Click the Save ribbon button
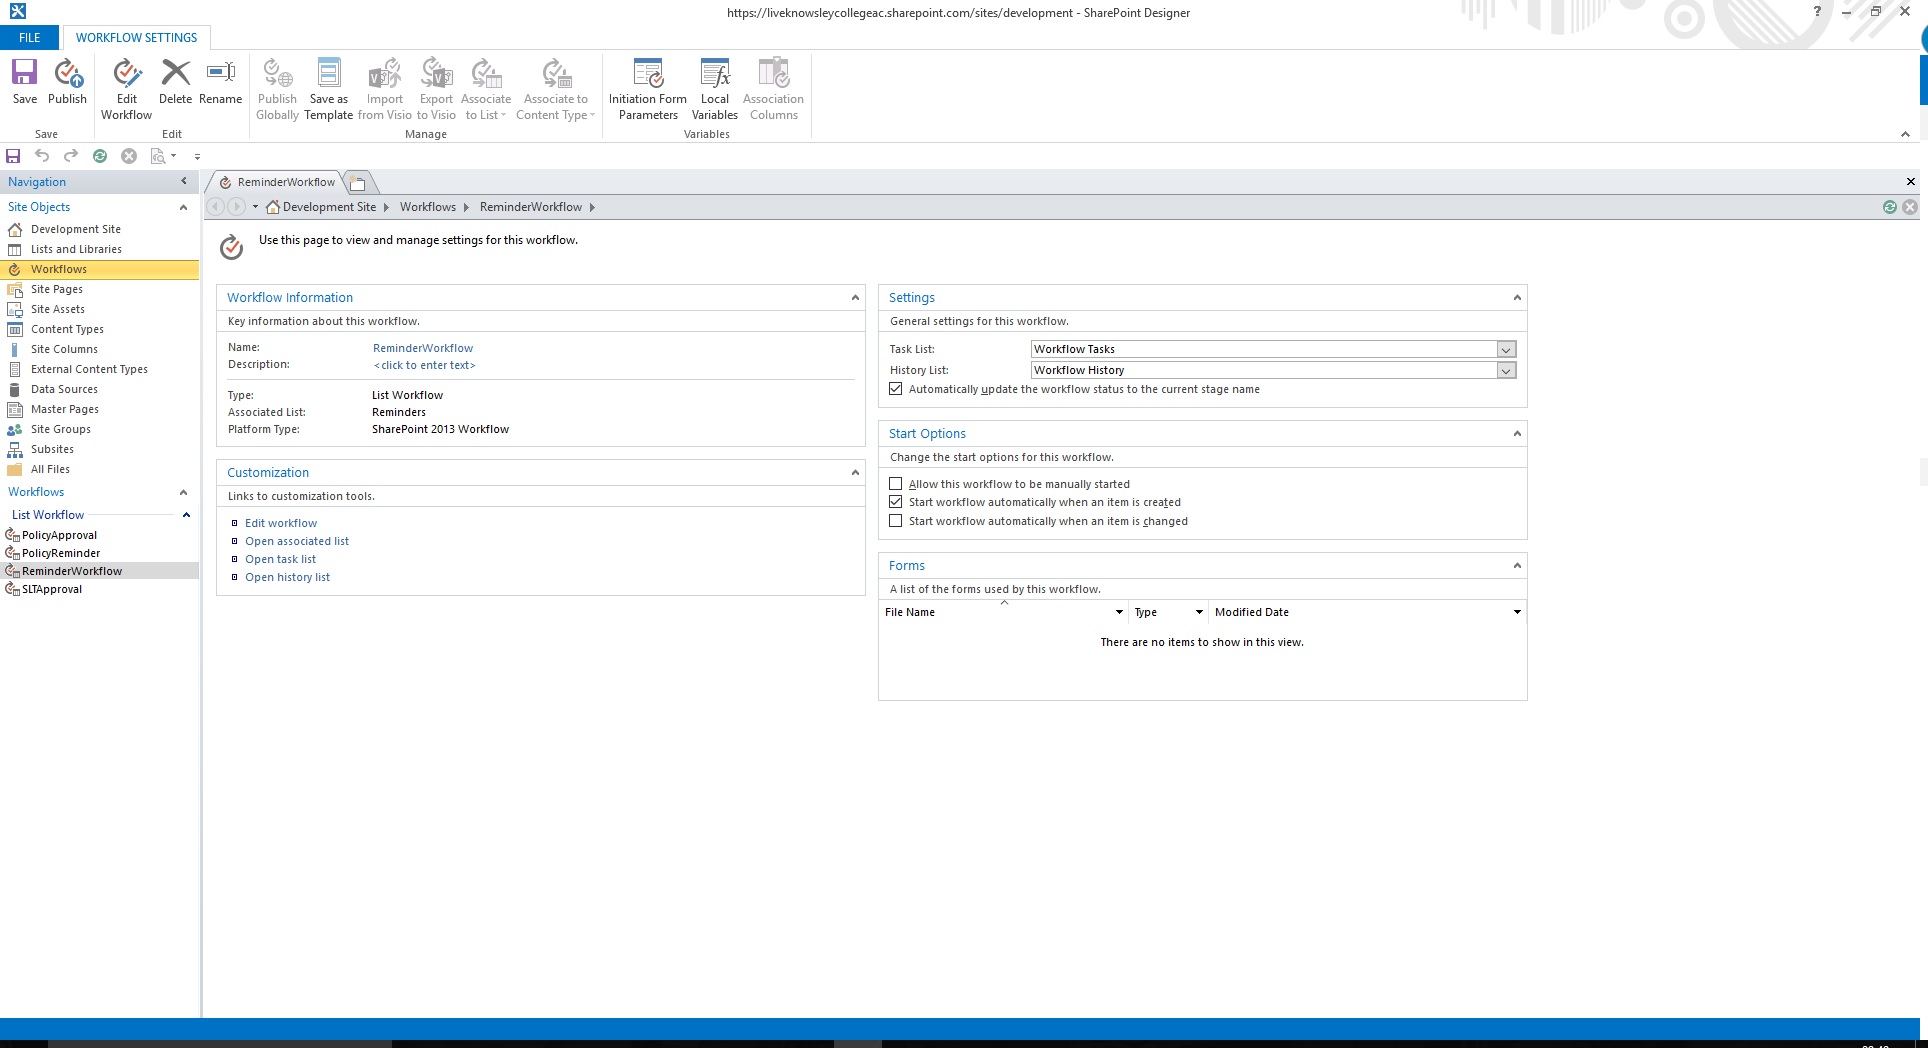Screen dimensions: 1928x1048 [x=25, y=82]
